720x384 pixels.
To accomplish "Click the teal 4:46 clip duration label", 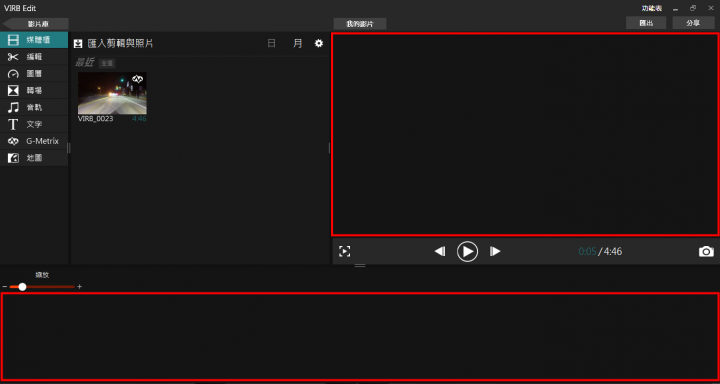I will (x=139, y=119).
